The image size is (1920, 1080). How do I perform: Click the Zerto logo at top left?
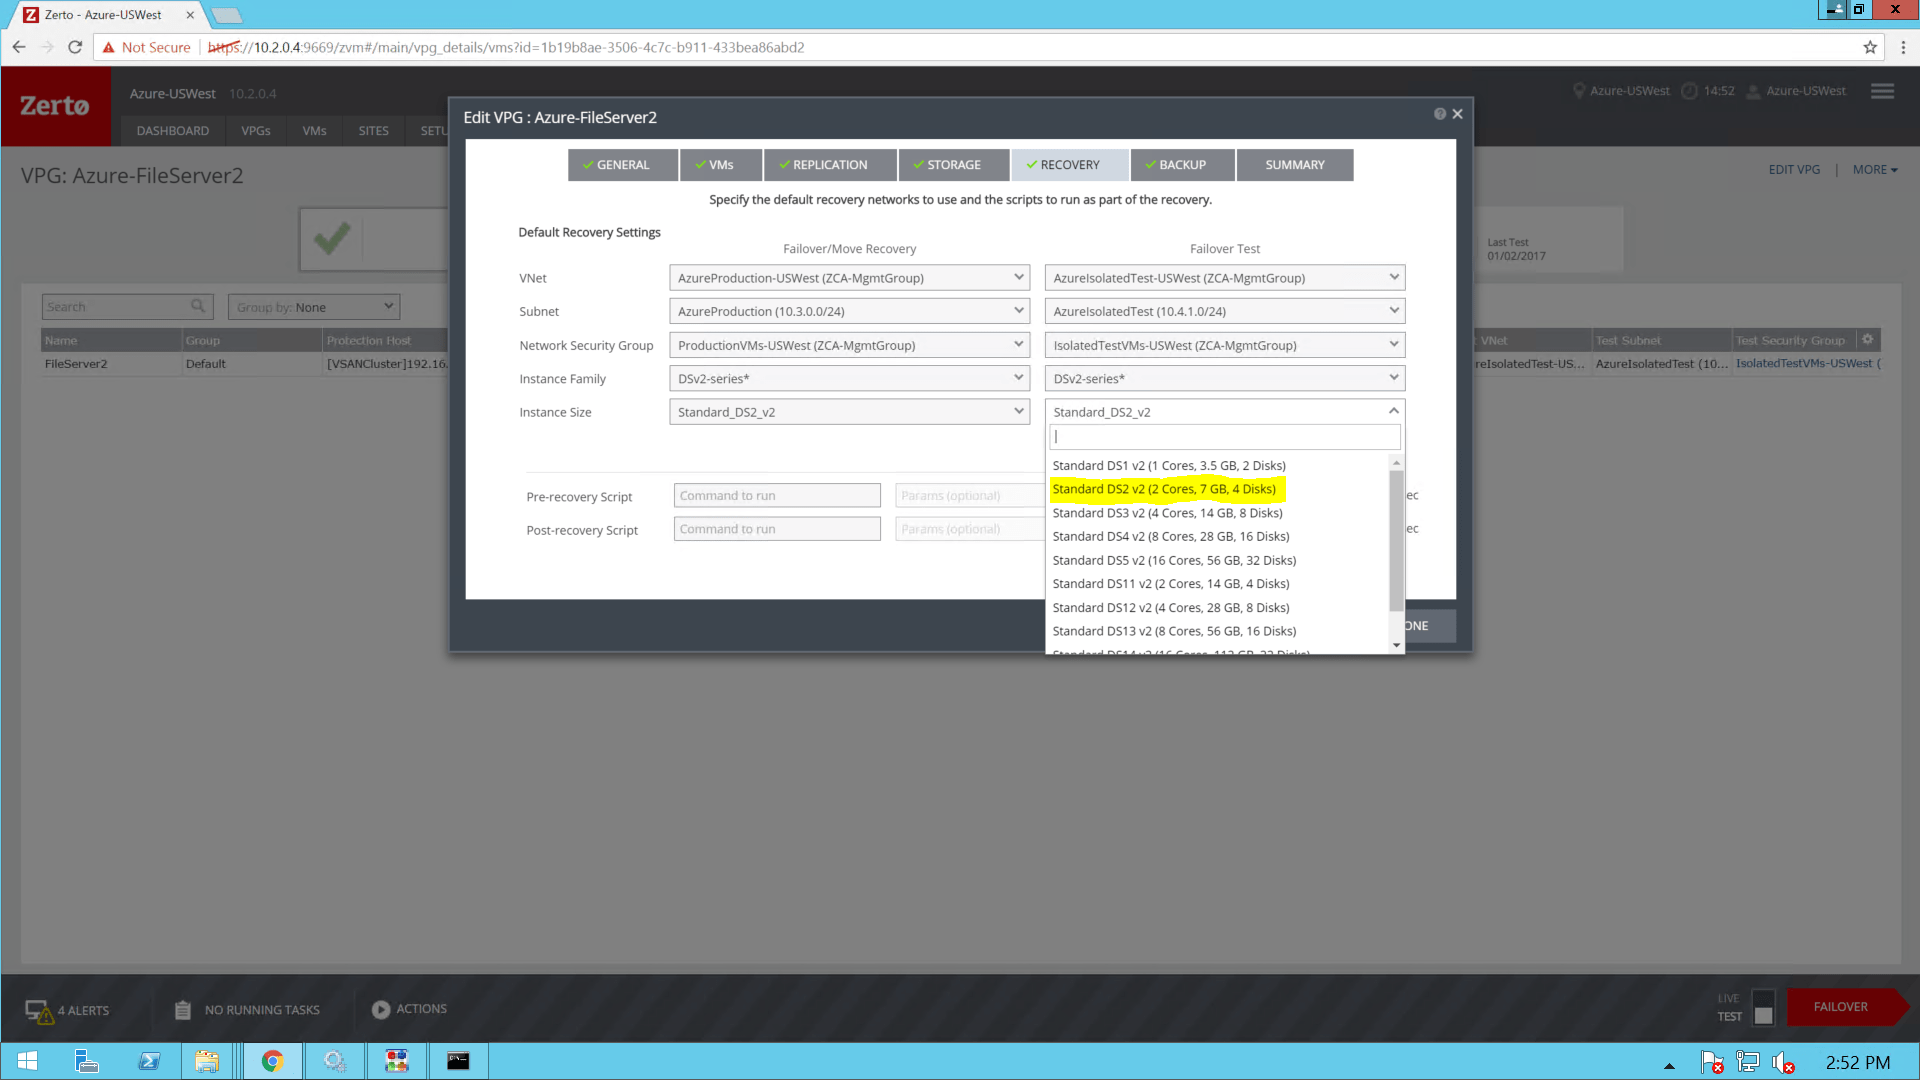[56, 105]
